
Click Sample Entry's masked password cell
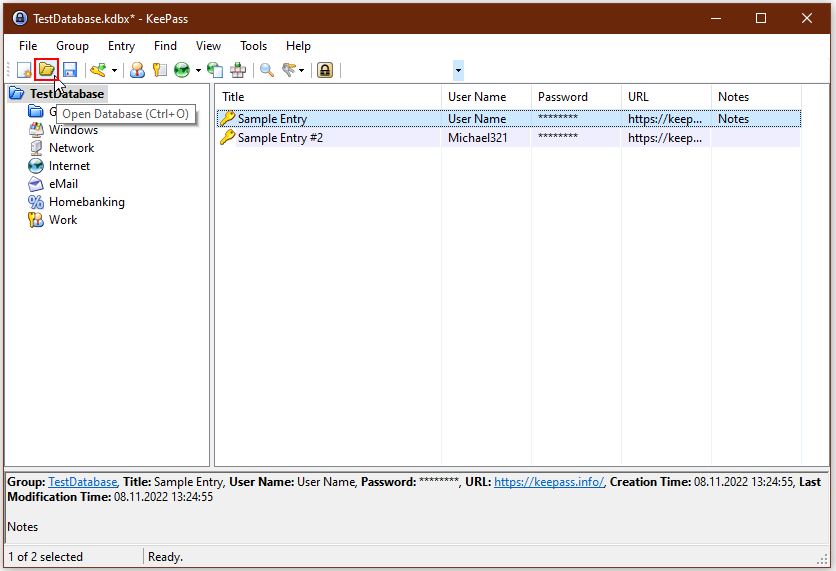(x=558, y=118)
